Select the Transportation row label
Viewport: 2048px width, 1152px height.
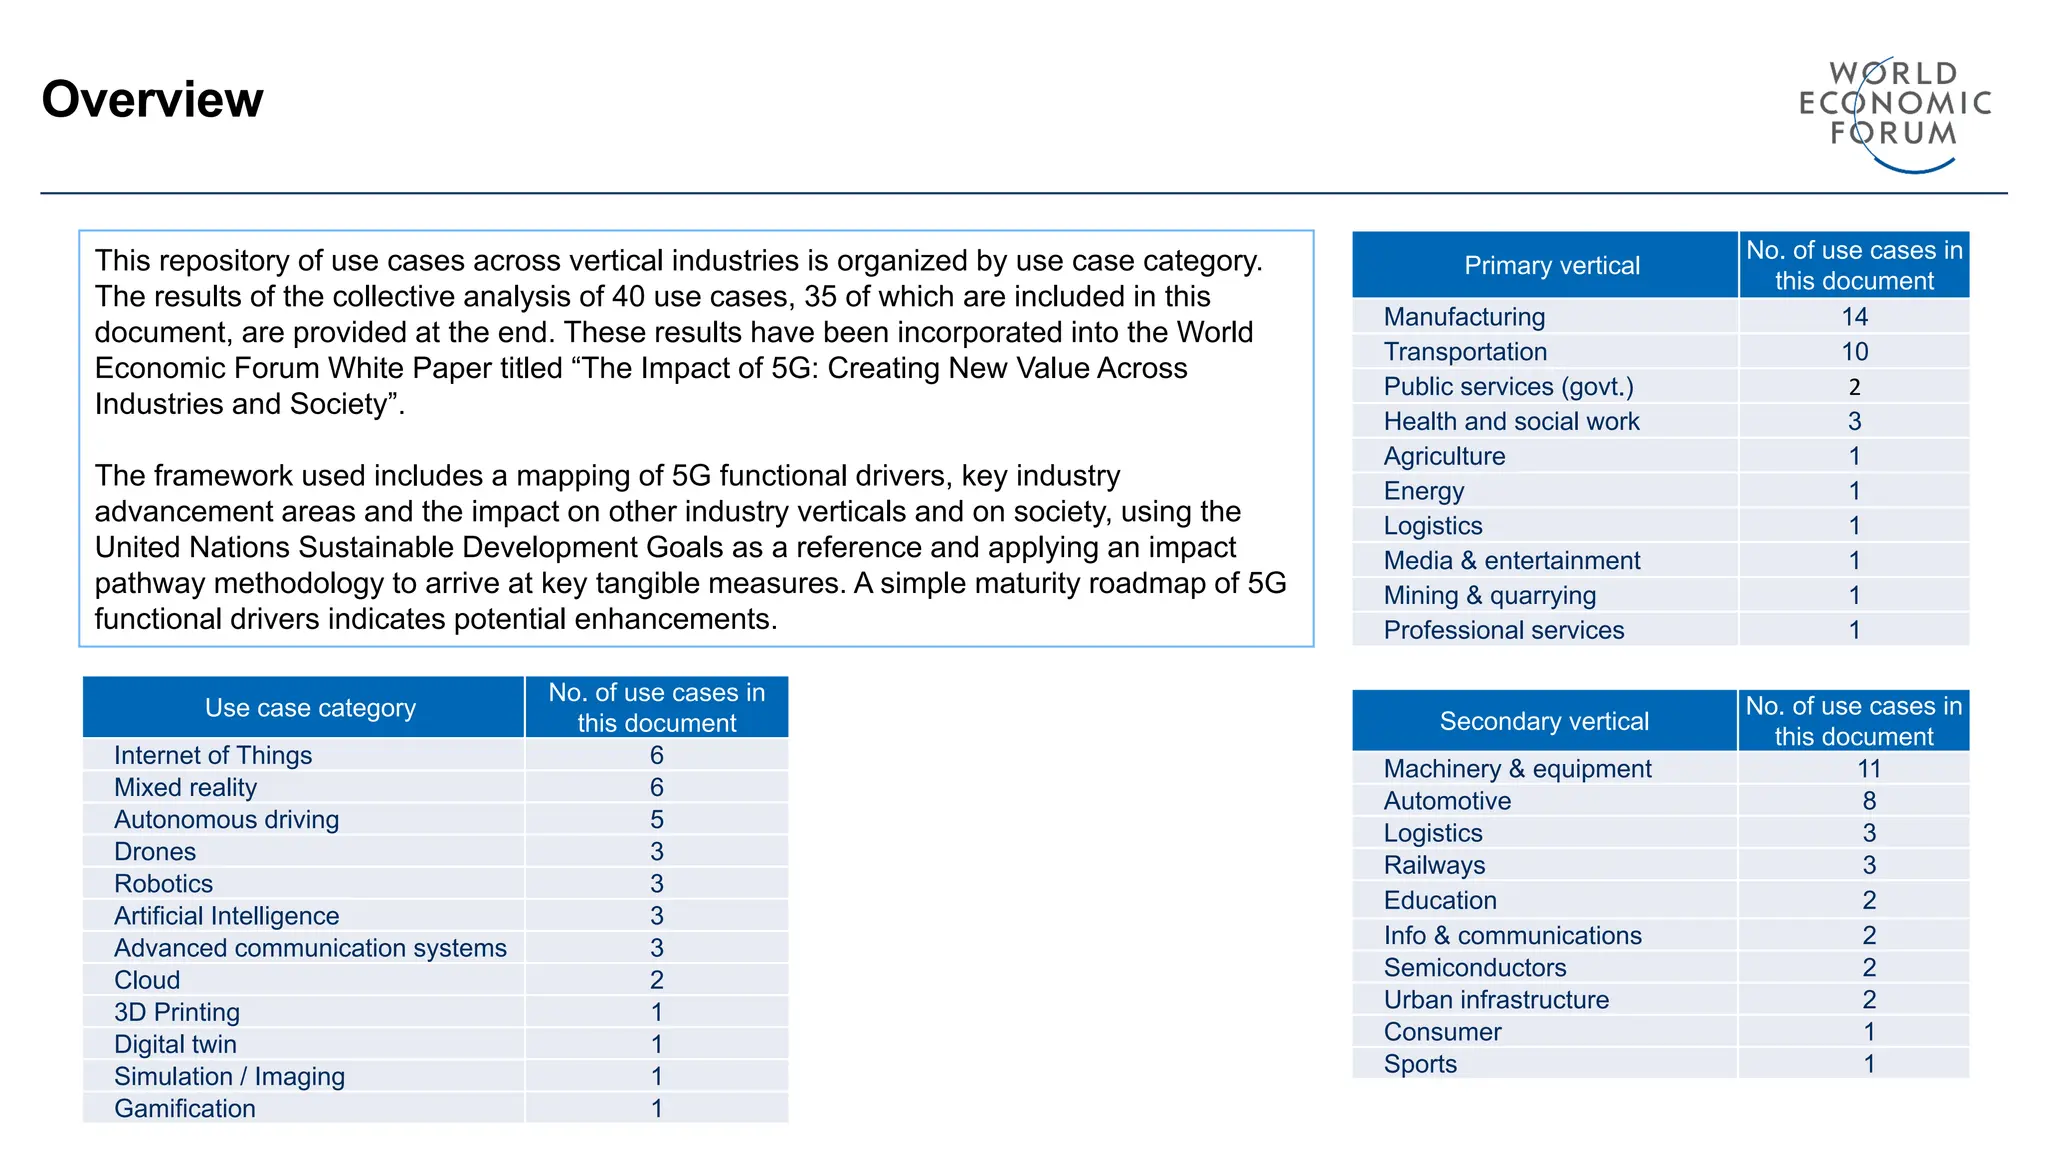point(1465,352)
